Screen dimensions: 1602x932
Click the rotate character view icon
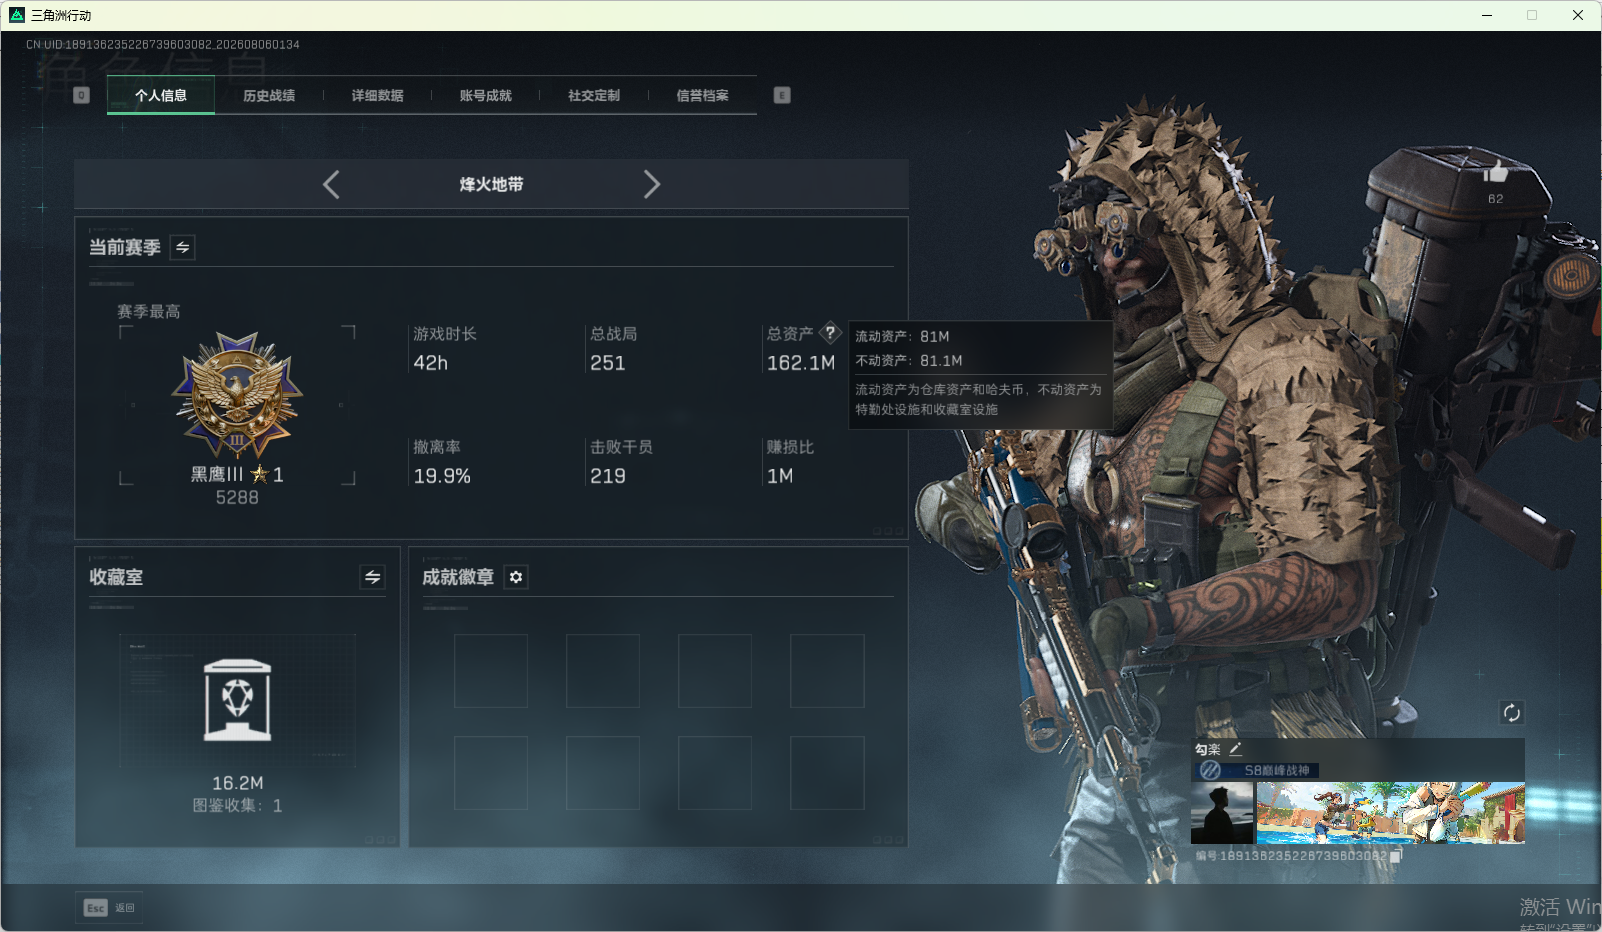[1511, 712]
